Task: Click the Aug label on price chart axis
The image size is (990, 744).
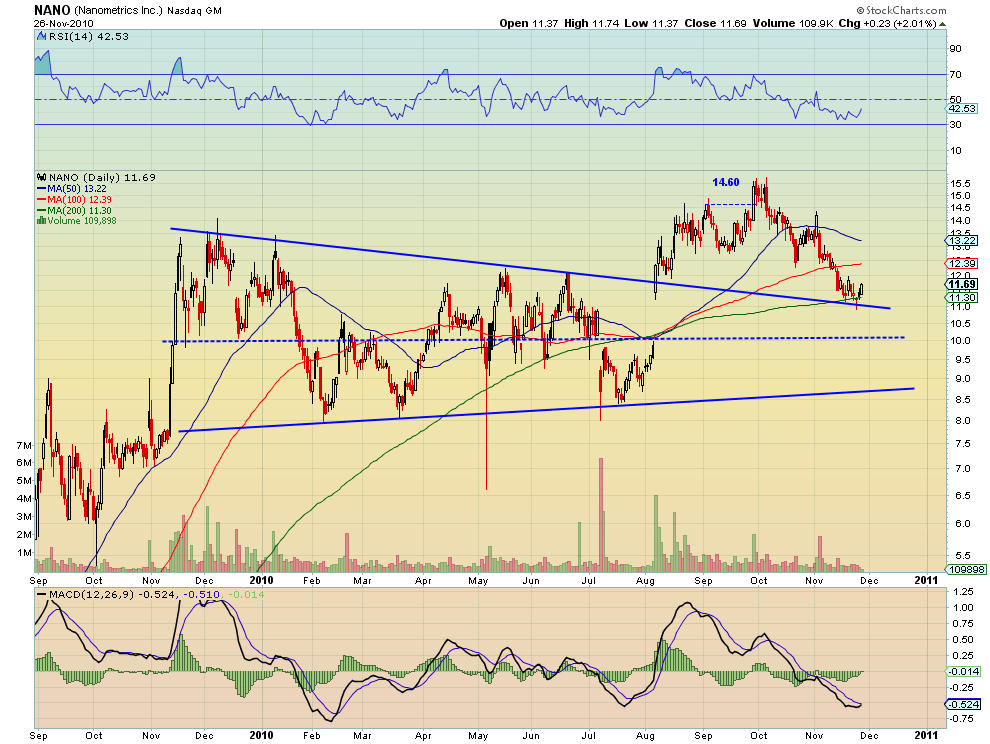Action: (x=645, y=580)
